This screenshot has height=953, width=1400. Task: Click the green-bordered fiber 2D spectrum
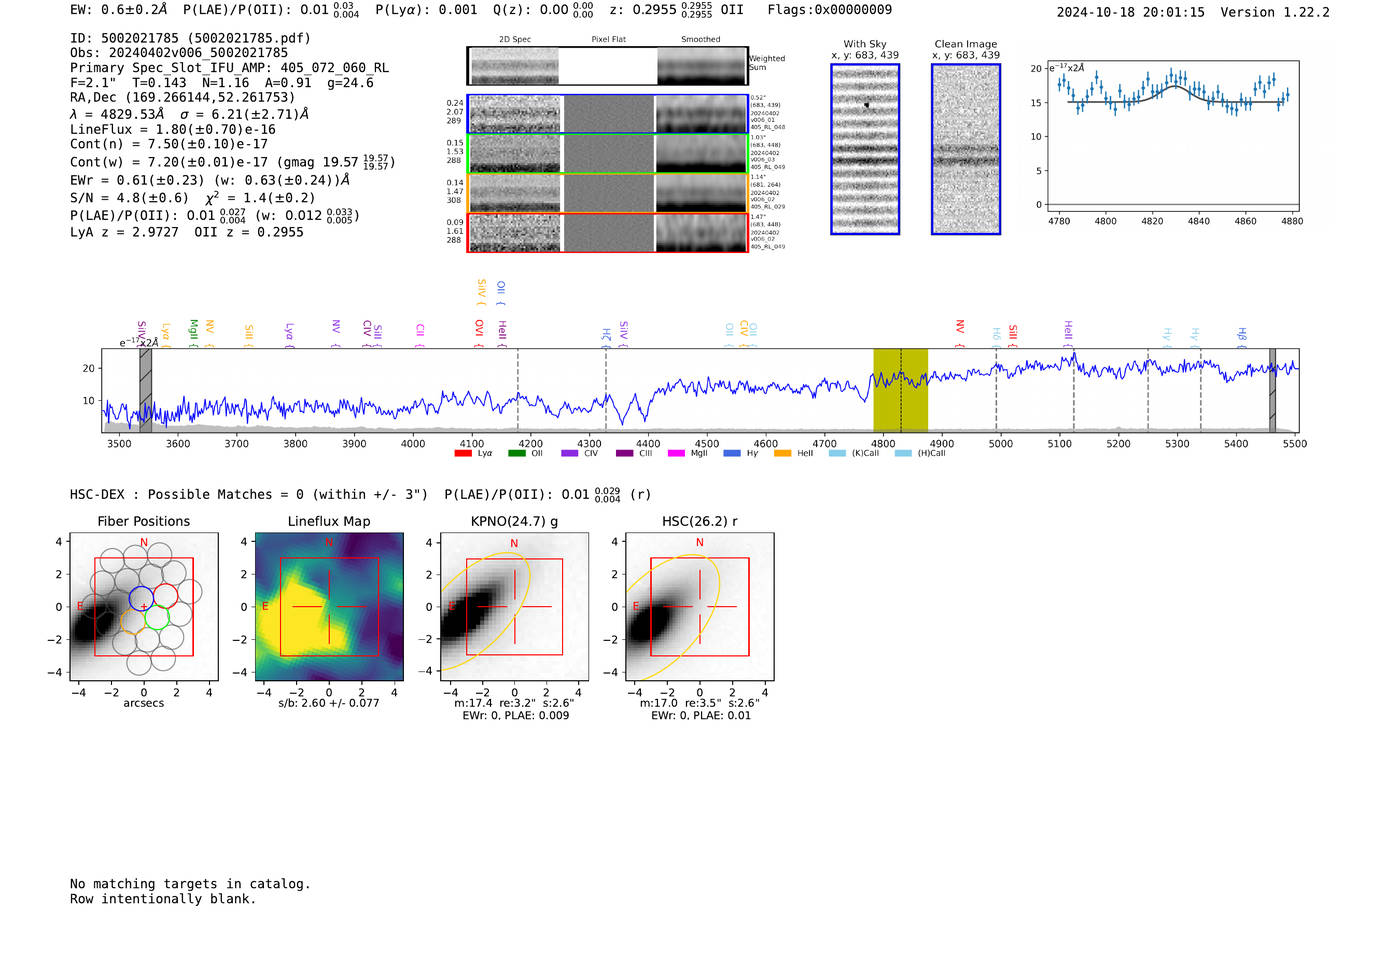pos(607,153)
